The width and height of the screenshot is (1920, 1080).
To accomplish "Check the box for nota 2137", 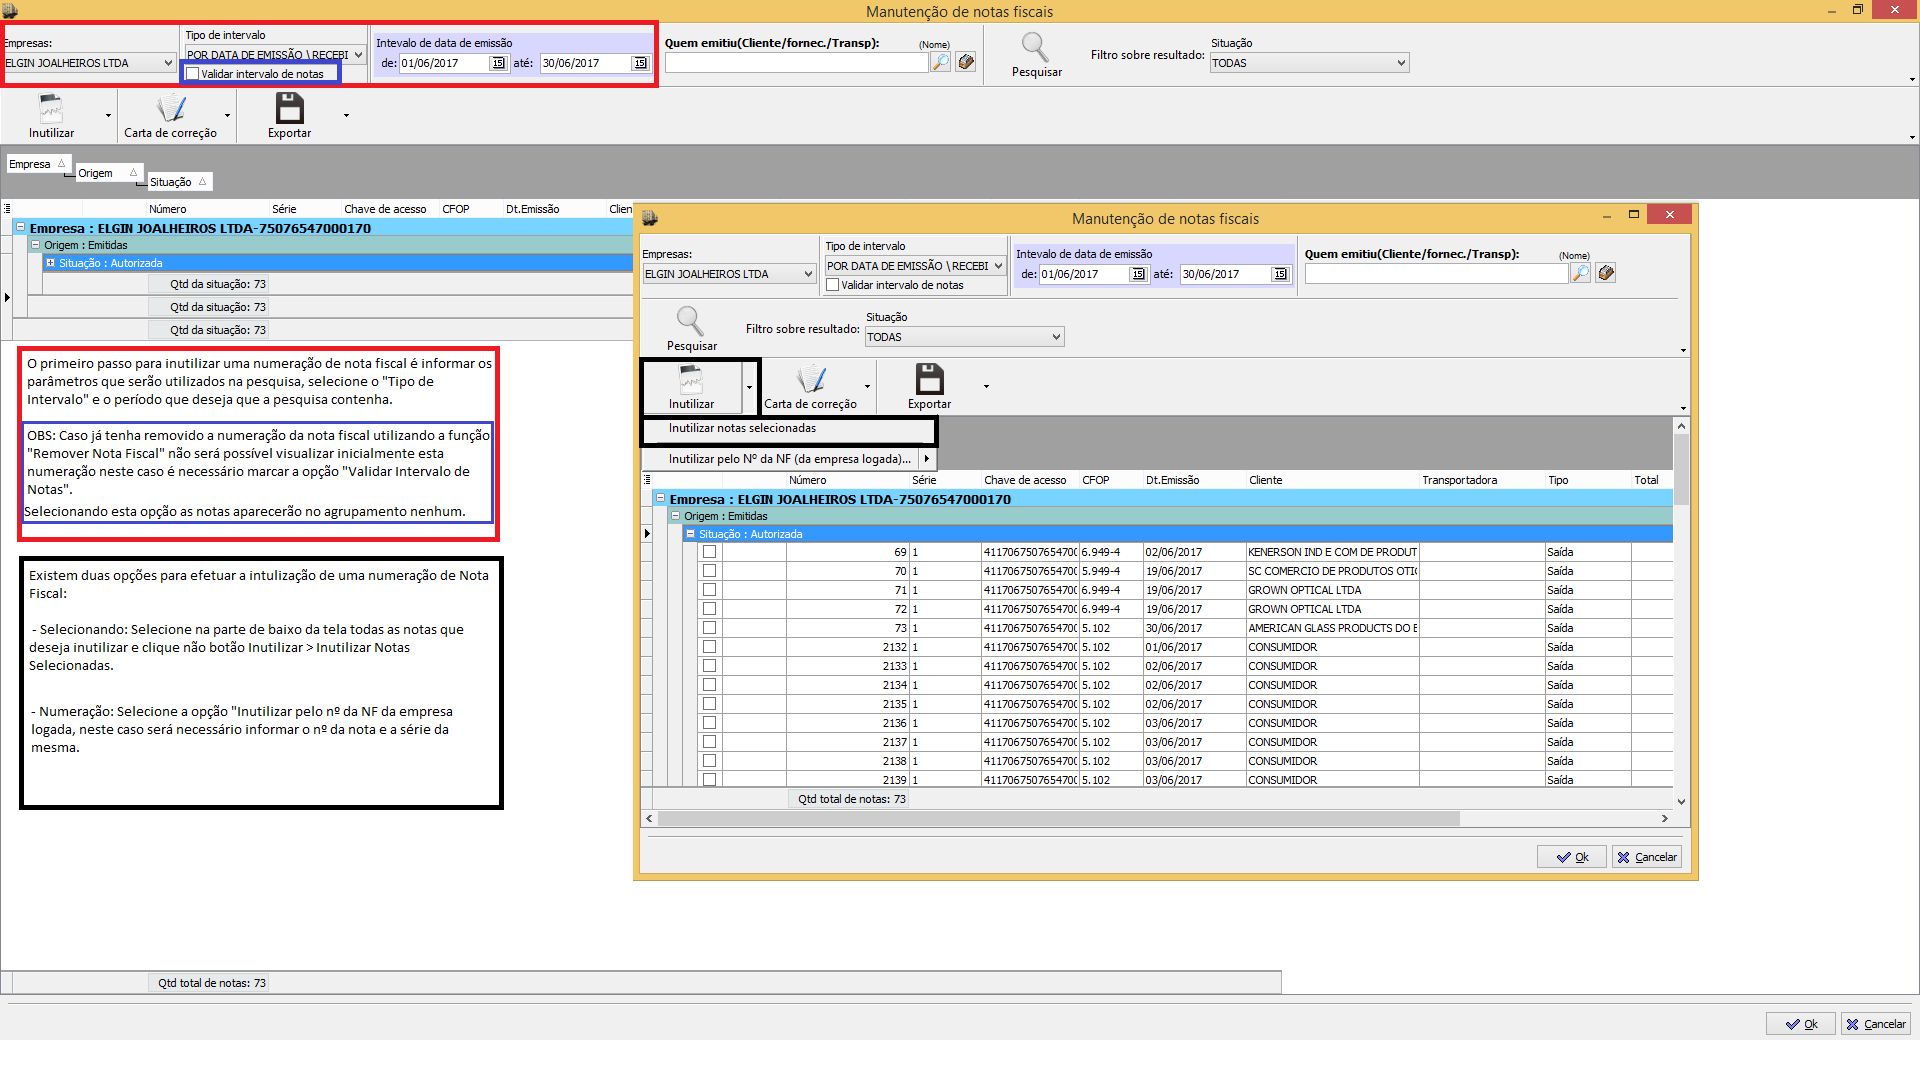I will click(709, 742).
